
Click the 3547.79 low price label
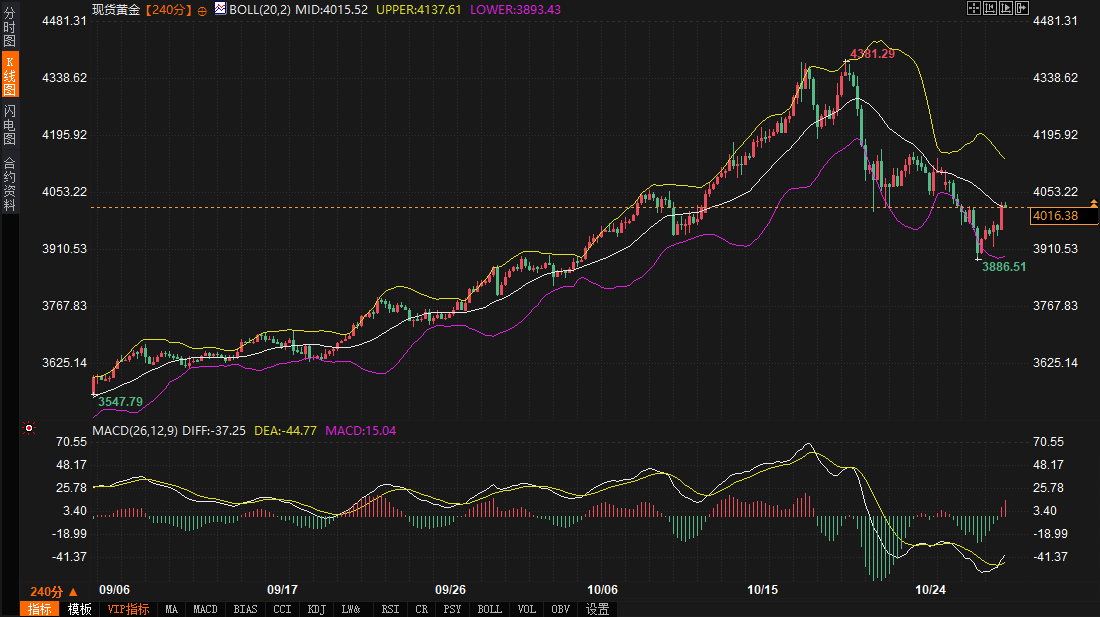point(121,402)
